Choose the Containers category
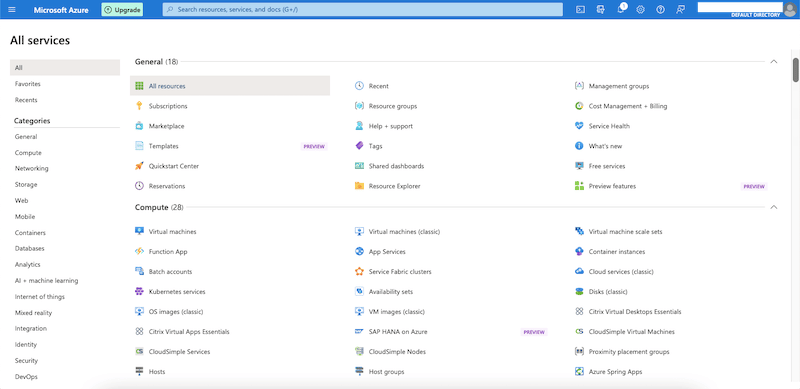The width and height of the screenshot is (800, 389). [x=30, y=233]
